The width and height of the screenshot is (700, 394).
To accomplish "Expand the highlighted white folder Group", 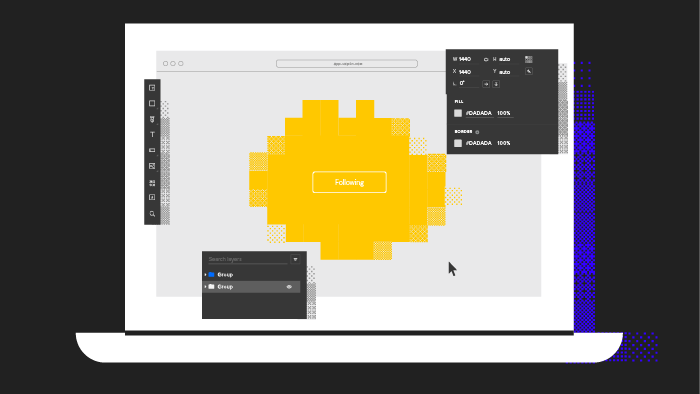I will point(205,286).
